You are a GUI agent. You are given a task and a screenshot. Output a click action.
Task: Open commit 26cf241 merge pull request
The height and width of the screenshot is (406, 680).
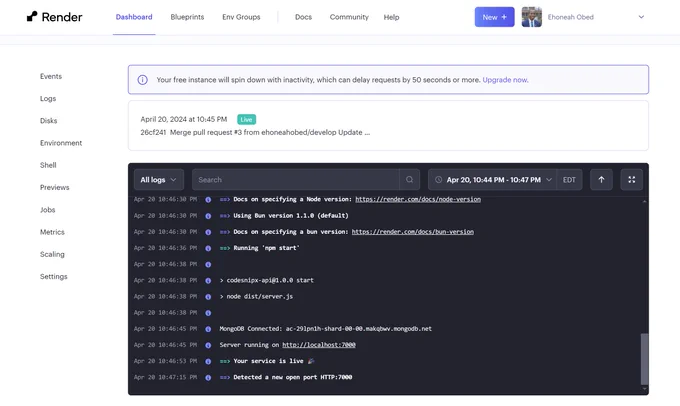(255, 132)
